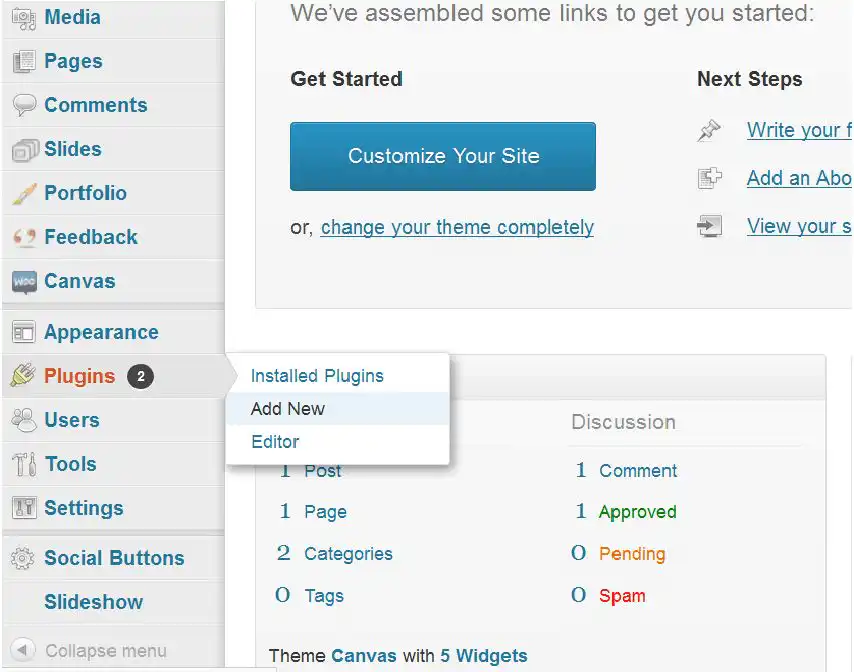Collapse the admin sidebar menu arrow
Viewport: 854px width, 672px height.
[x=22, y=650]
